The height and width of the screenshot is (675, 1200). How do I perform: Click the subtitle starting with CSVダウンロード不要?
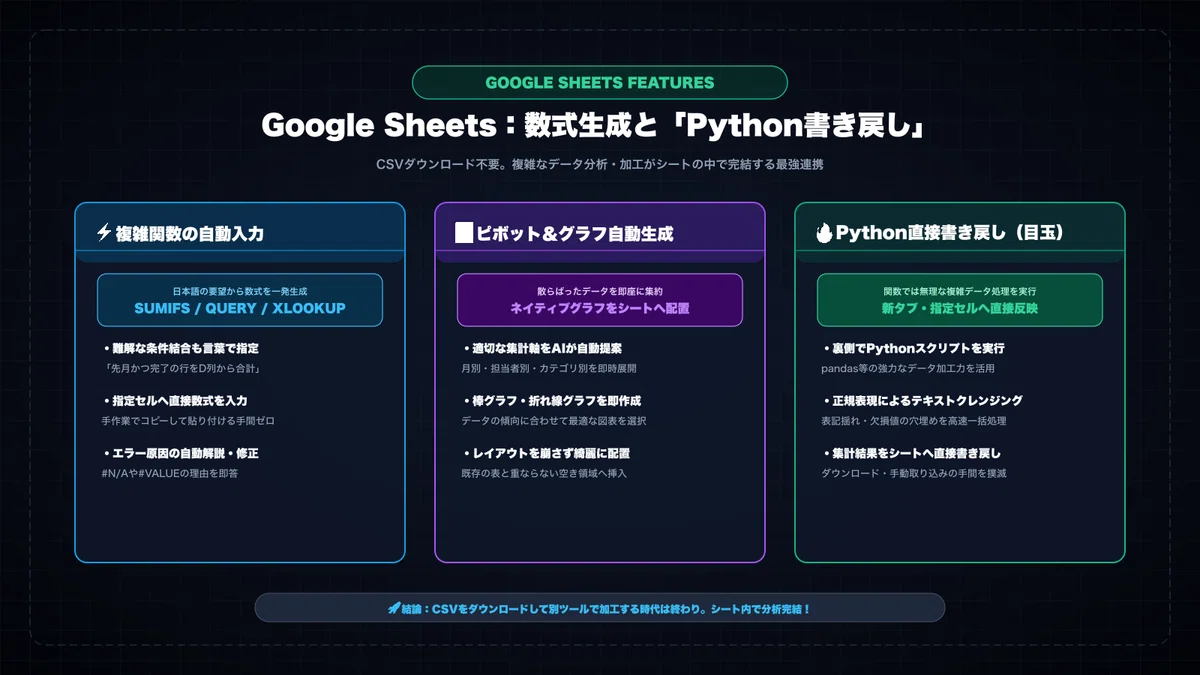[600, 164]
